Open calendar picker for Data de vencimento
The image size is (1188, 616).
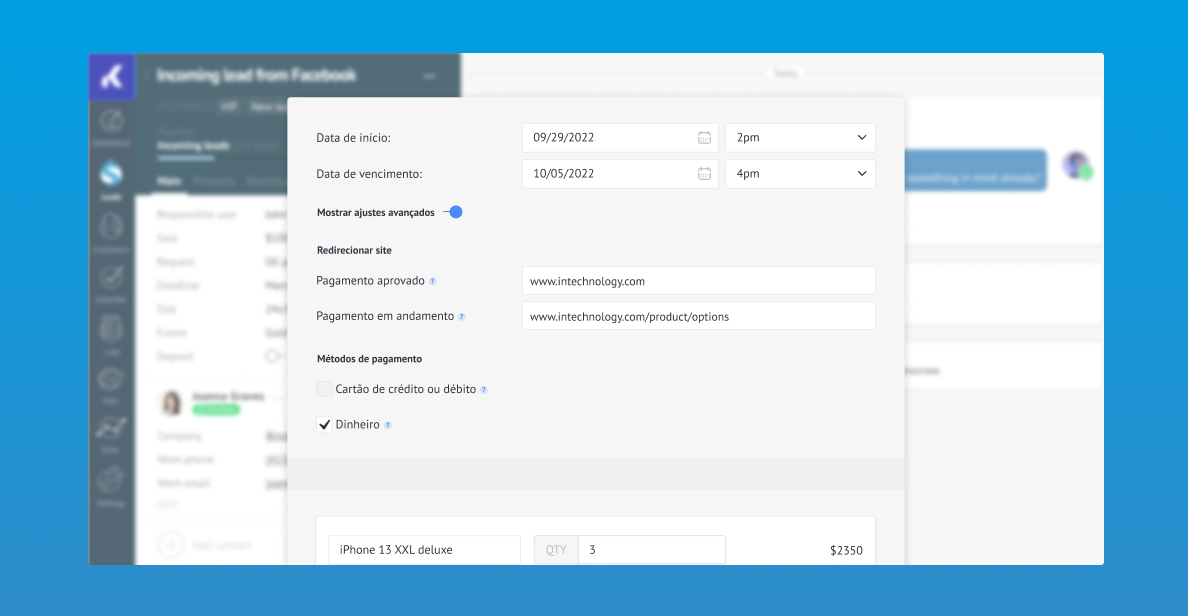(704, 174)
